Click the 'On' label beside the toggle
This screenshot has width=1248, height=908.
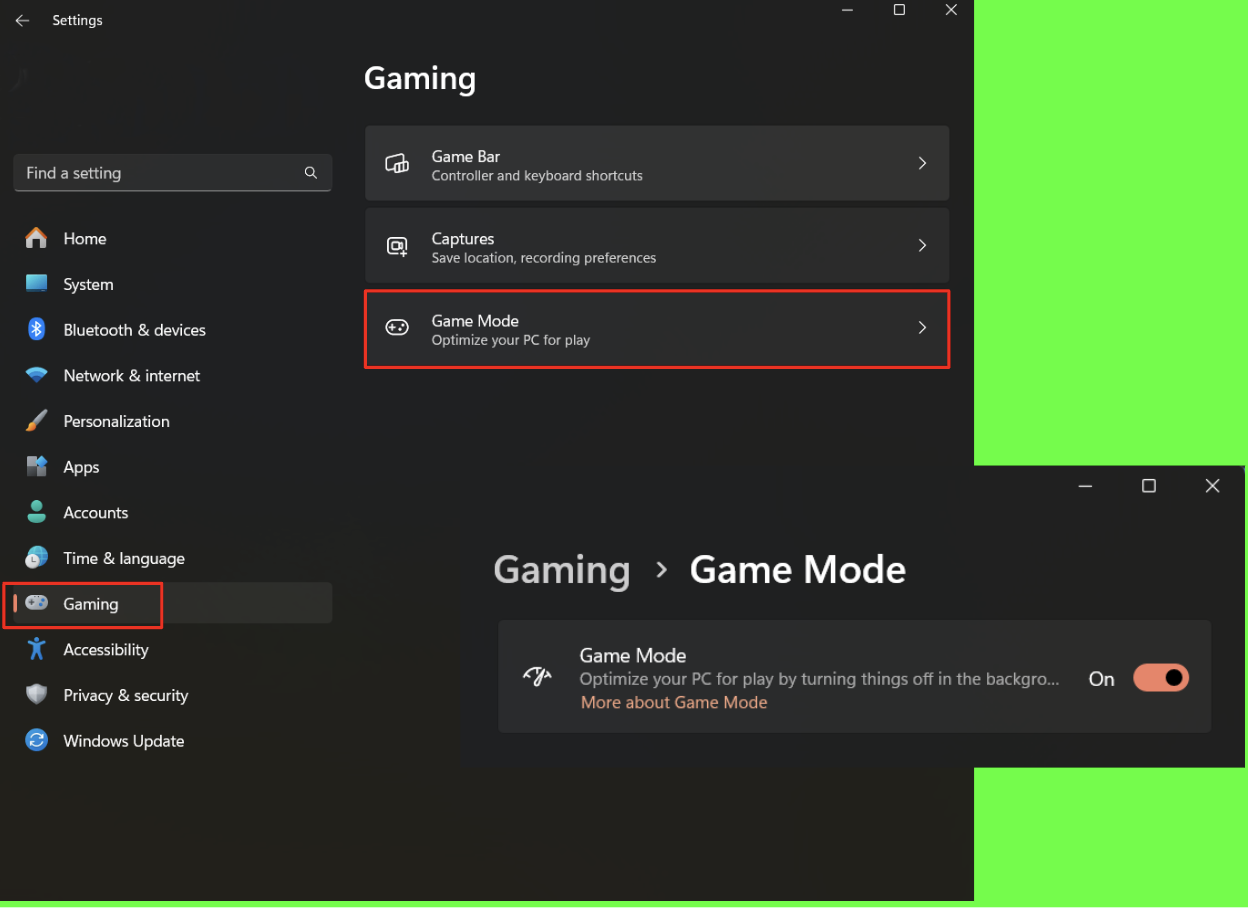(x=1101, y=679)
